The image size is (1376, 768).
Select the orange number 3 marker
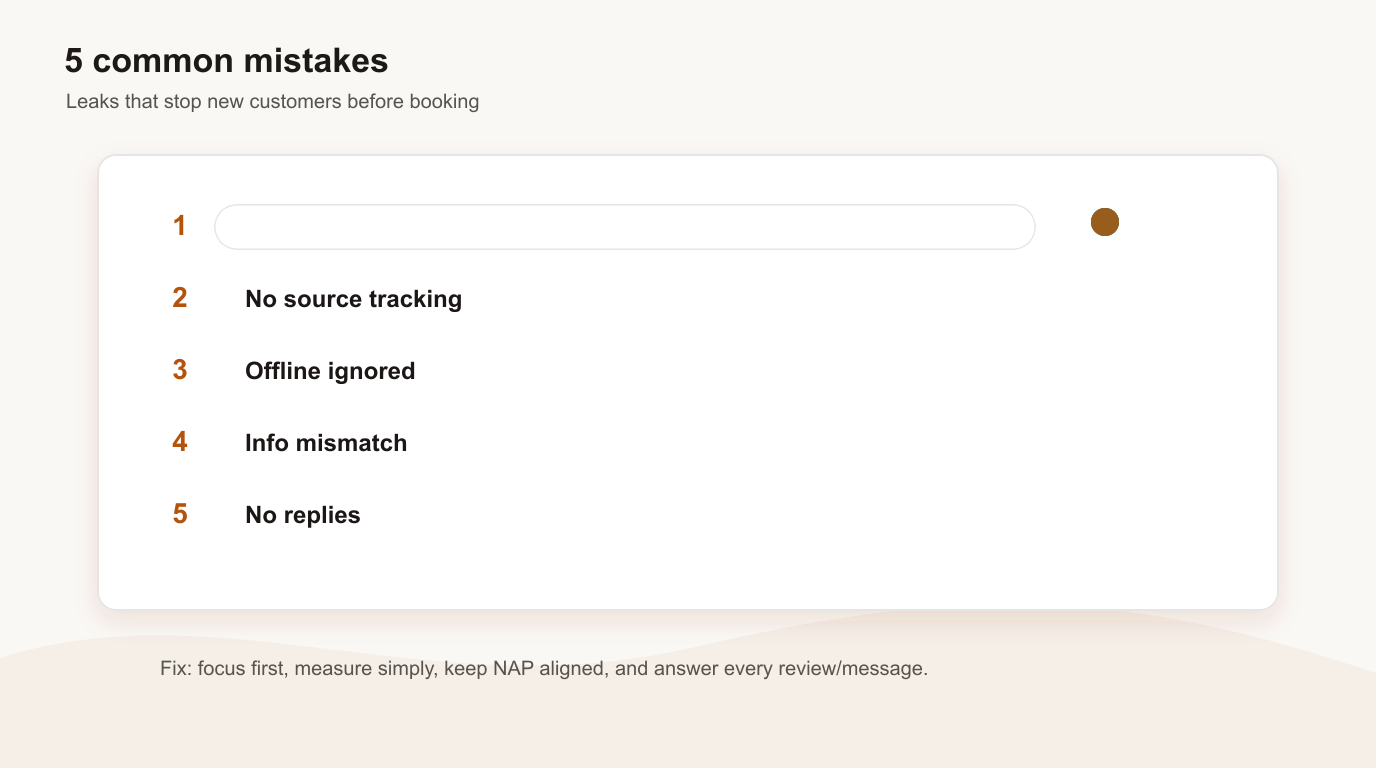click(x=179, y=370)
